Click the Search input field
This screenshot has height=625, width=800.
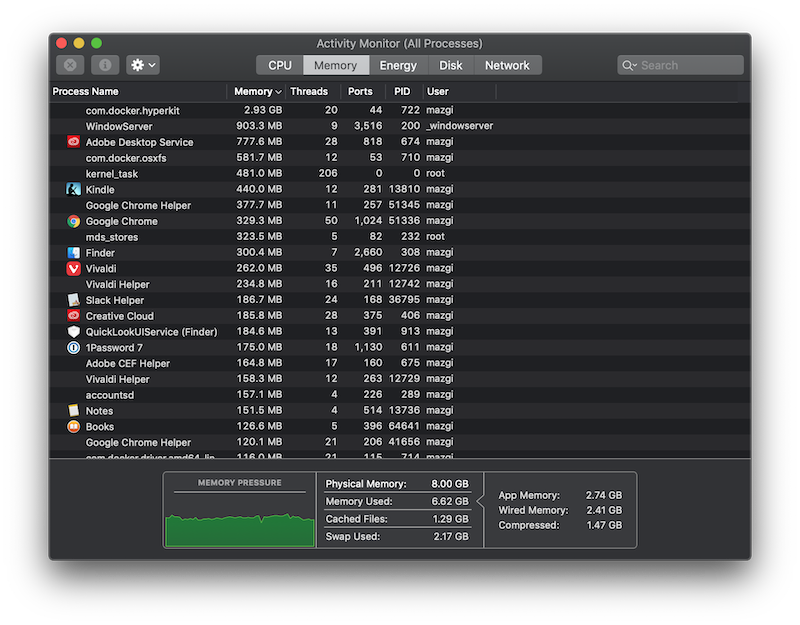click(x=681, y=65)
